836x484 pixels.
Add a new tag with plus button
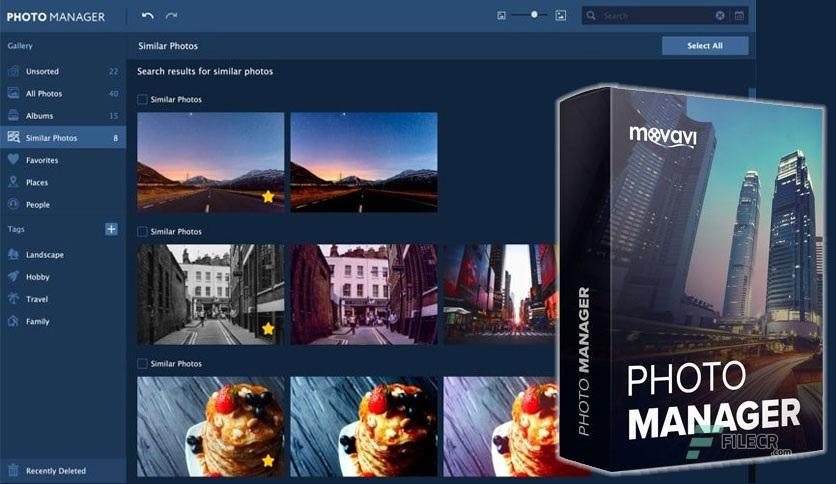click(111, 229)
